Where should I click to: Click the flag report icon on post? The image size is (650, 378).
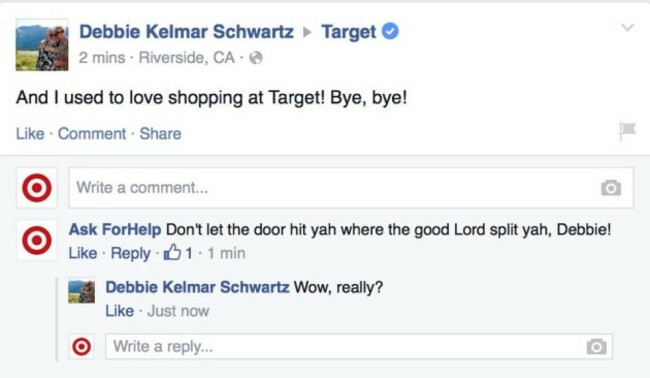pos(627,131)
